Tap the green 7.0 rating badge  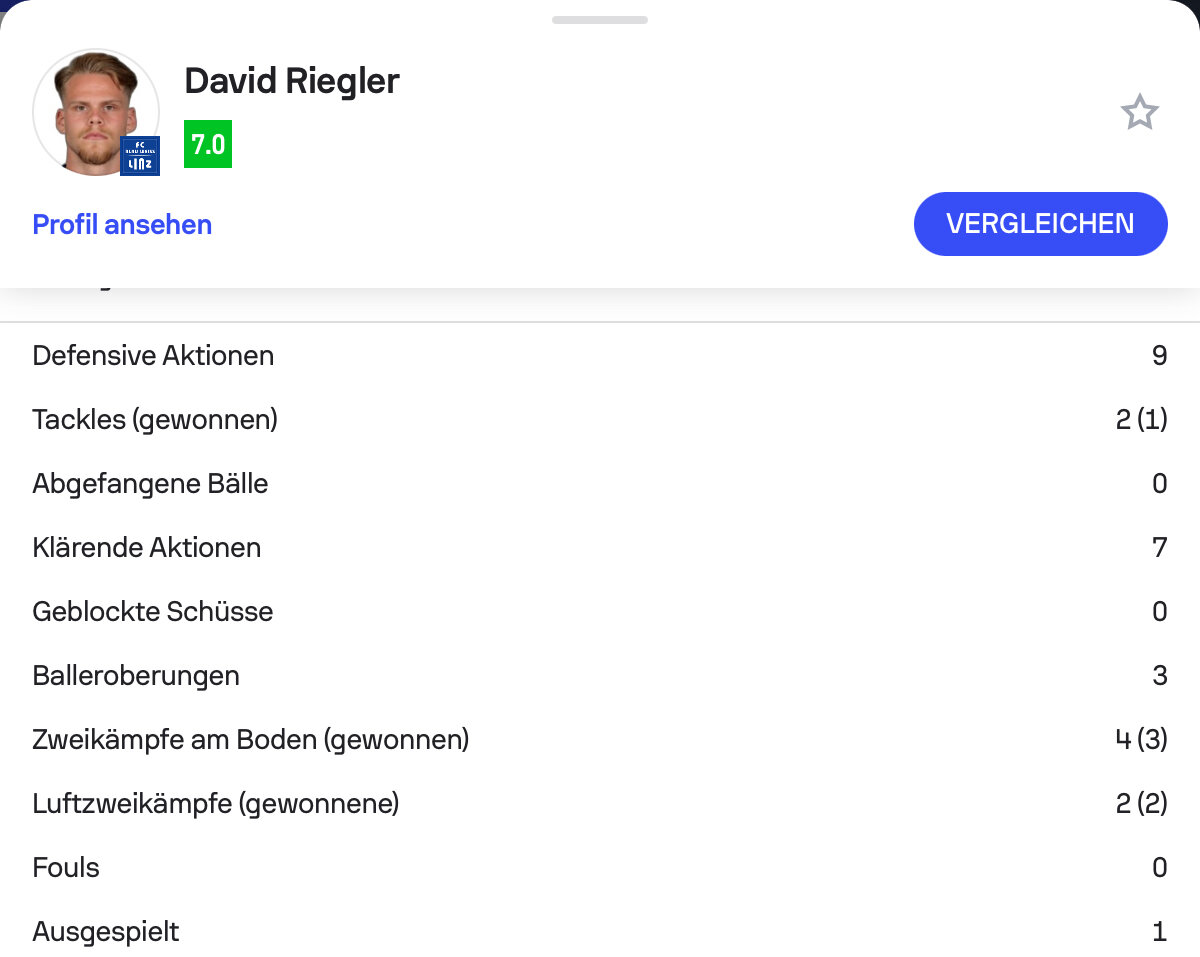point(208,144)
